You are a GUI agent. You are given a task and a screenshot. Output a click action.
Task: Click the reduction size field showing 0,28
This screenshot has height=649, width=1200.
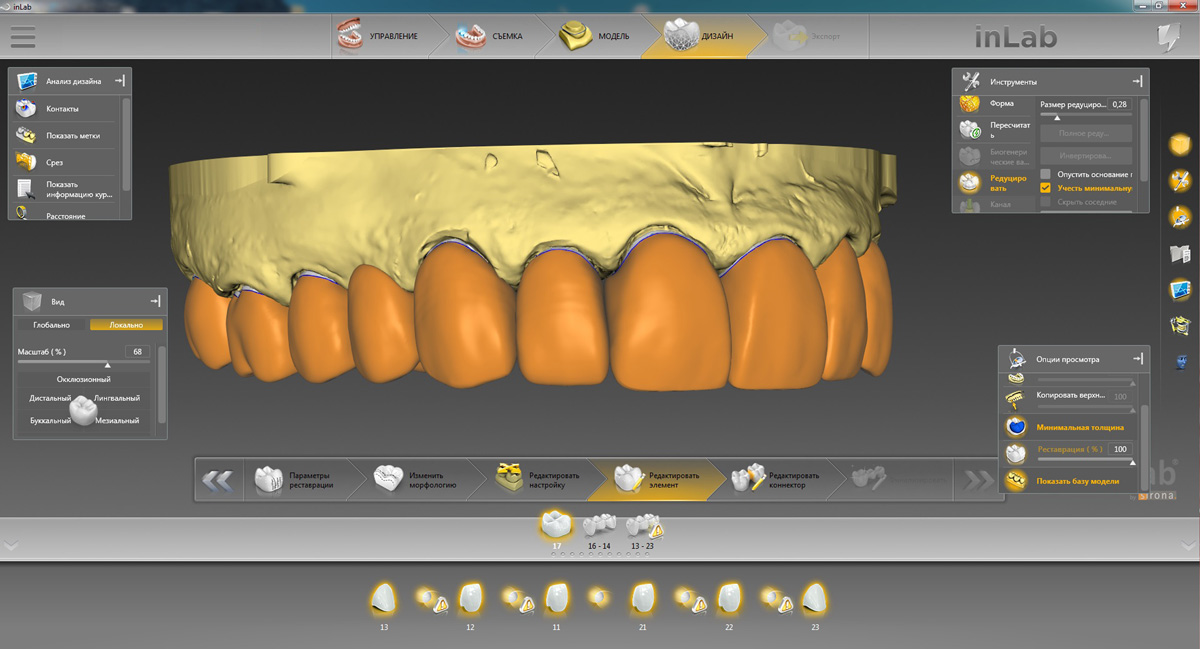click(x=1120, y=104)
